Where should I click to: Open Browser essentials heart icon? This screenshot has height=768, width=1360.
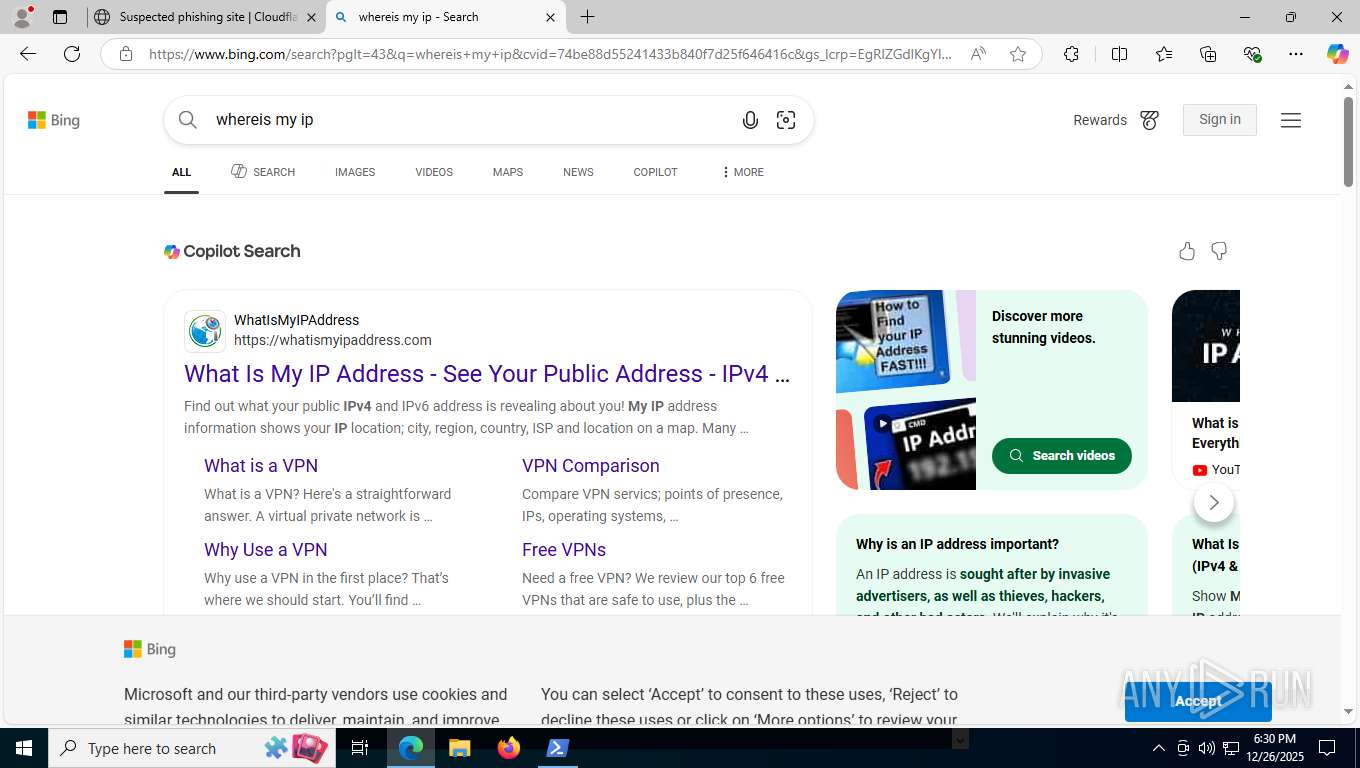tap(1252, 54)
